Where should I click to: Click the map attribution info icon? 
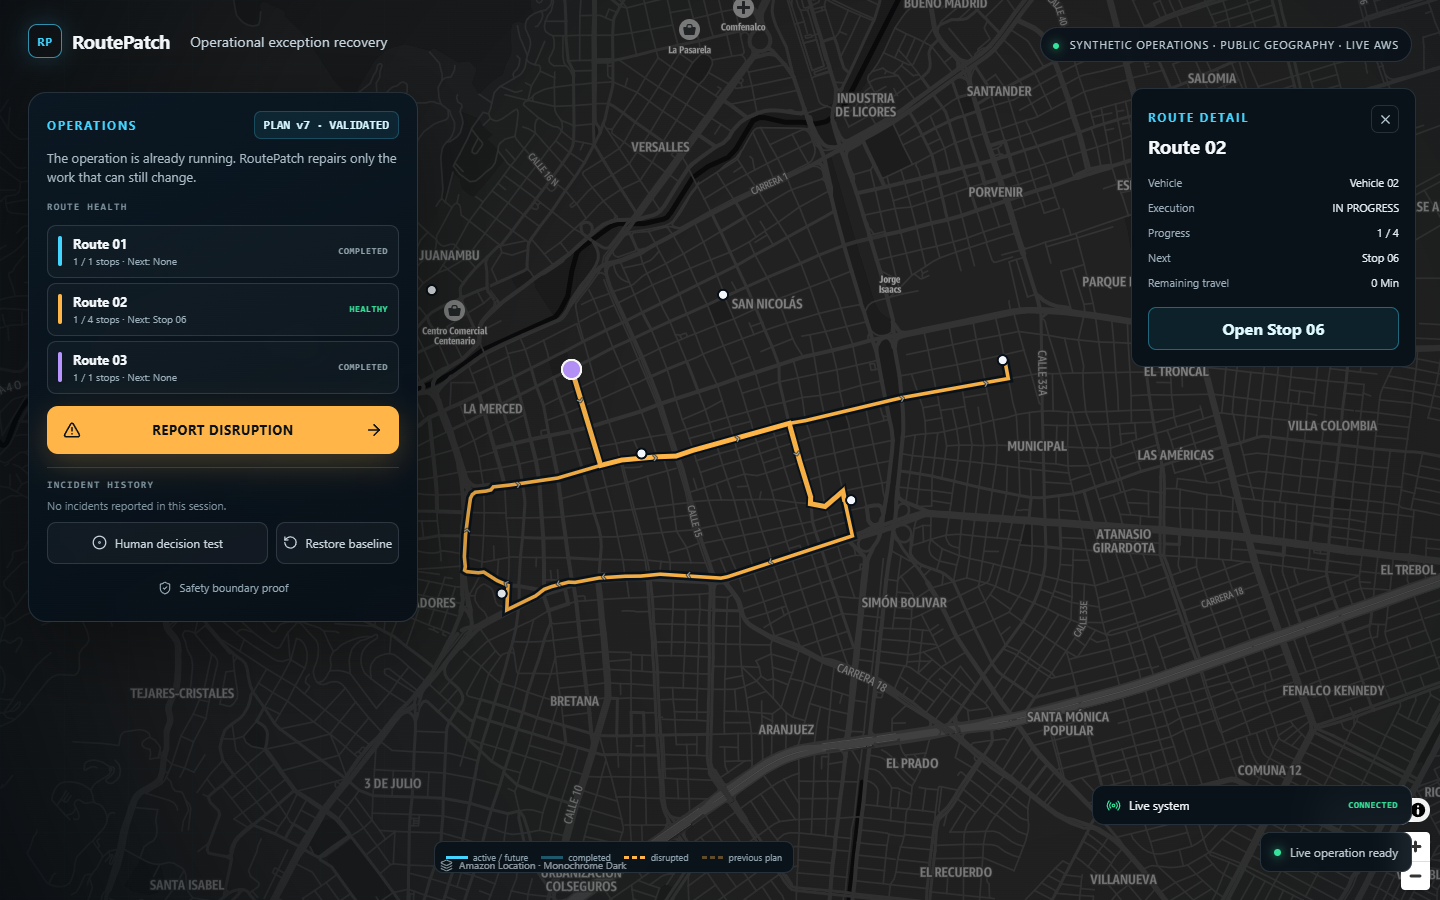[1419, 810]
